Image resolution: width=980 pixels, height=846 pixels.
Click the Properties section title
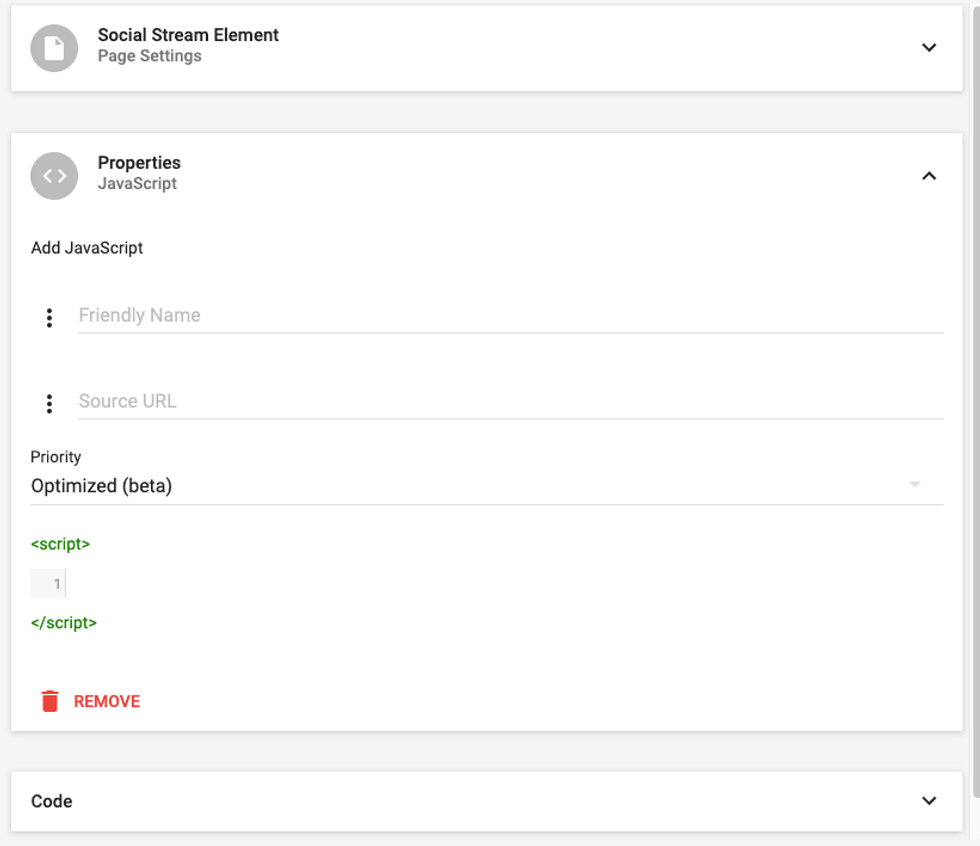pyautogui.click(x=139, y=163)
